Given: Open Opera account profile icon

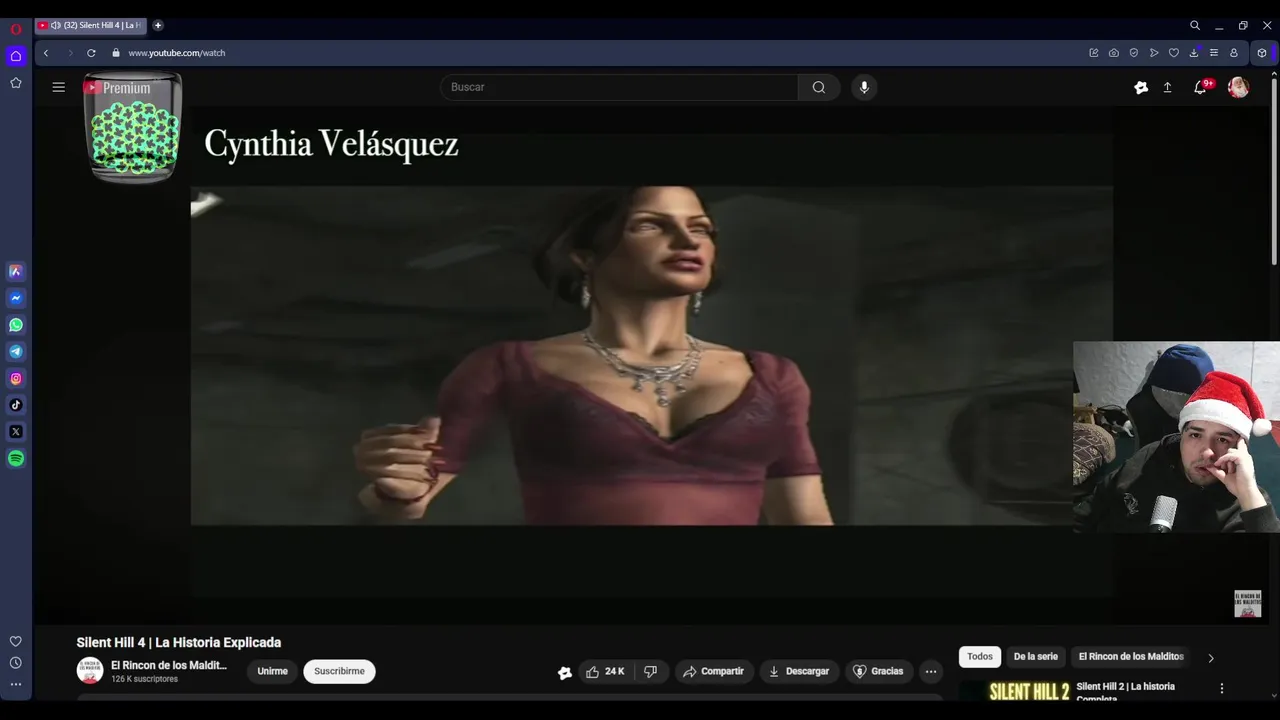Looking at the screenshot, I should click(x=1234, y=53).
